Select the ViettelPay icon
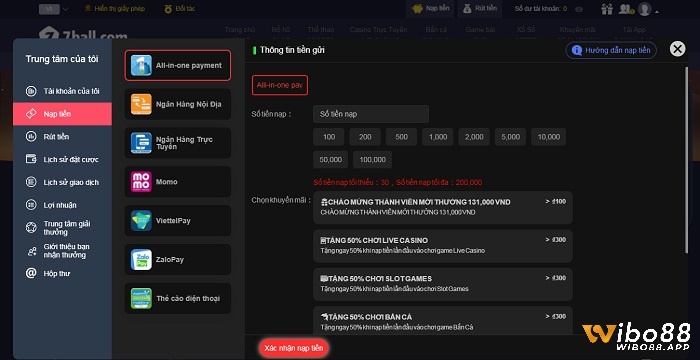The image size is (700, 360). click(141, 221)
